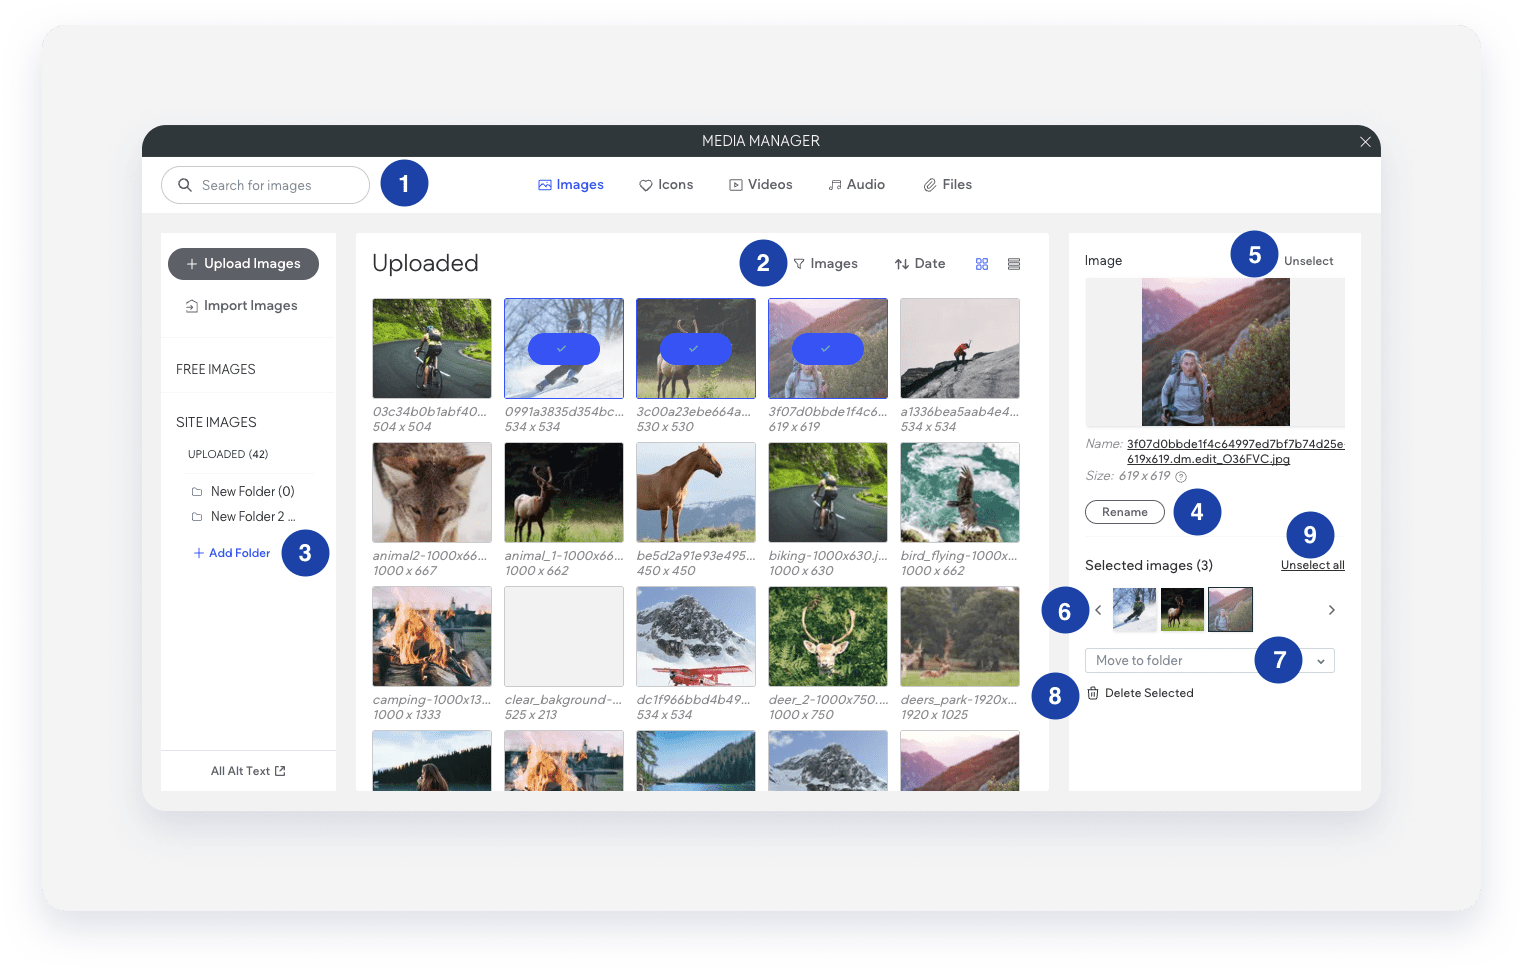Switch to grid view layout

(981, 263)
